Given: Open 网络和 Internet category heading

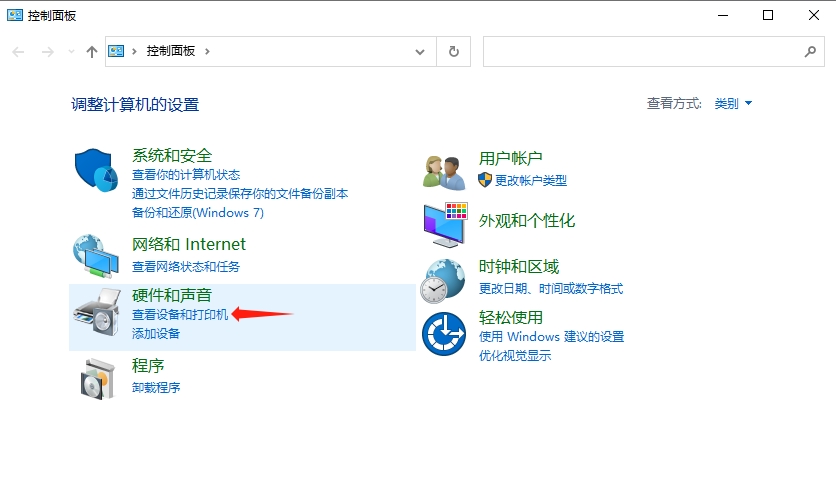Looking at the screenshot, I should pyautogui.click(x=189, y=244).
